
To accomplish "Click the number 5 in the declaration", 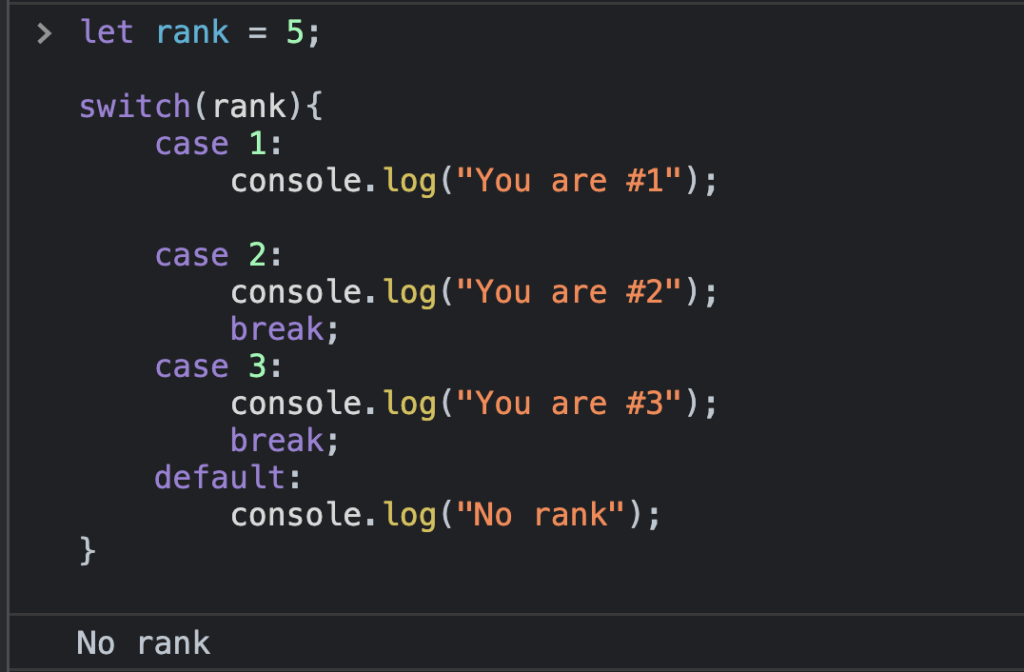I will point(298,32).
